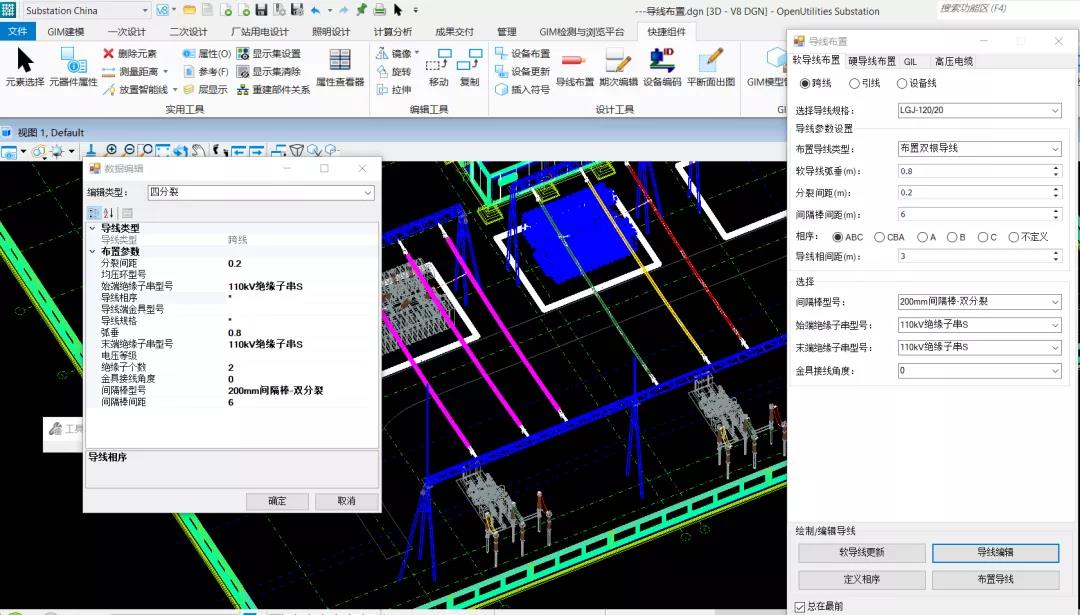Open the 文件 menu tab
1080x615 pixels.
[18, 31]
